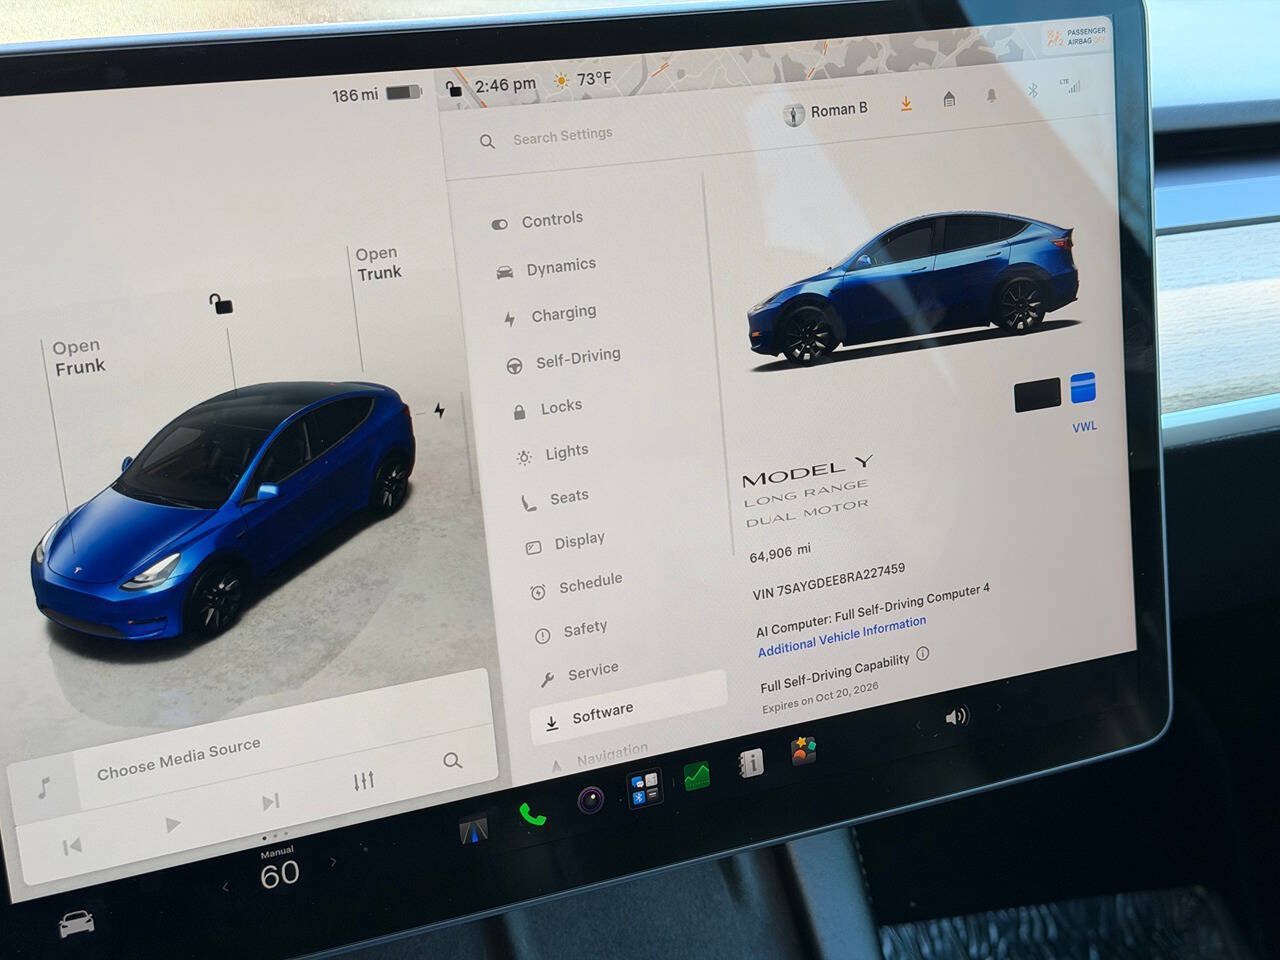Open the Service menu
Viewport: 1280px width, 960px height.
coord(580,673)
